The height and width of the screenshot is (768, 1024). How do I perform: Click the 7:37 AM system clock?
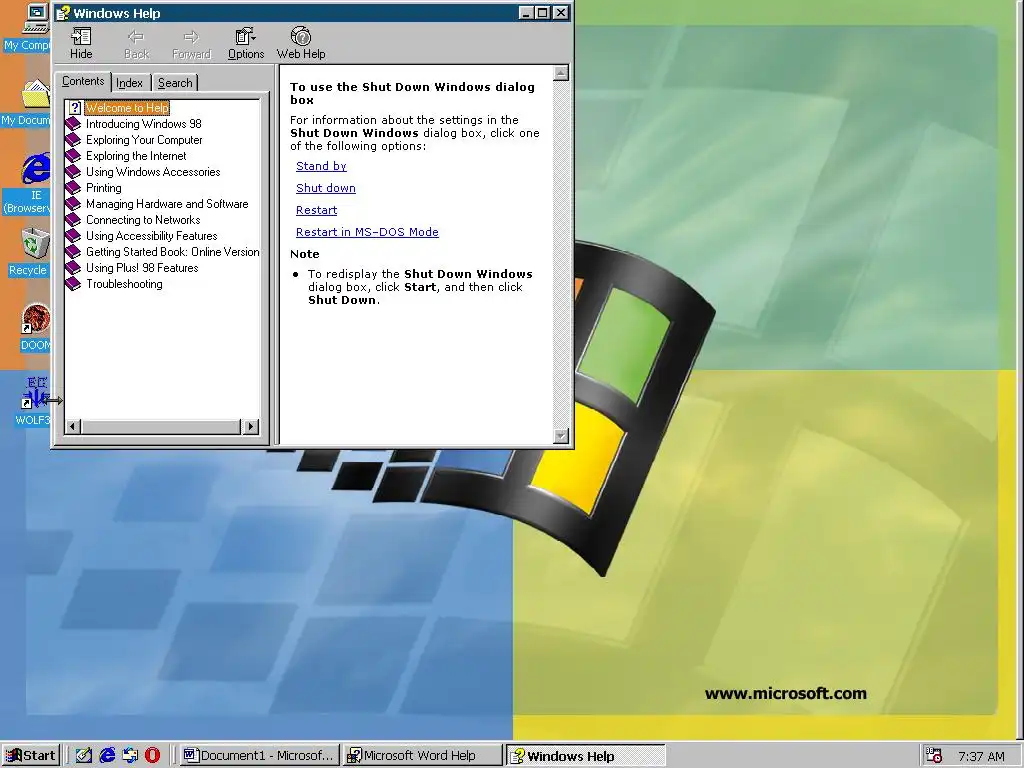click(x=981, y=756)
